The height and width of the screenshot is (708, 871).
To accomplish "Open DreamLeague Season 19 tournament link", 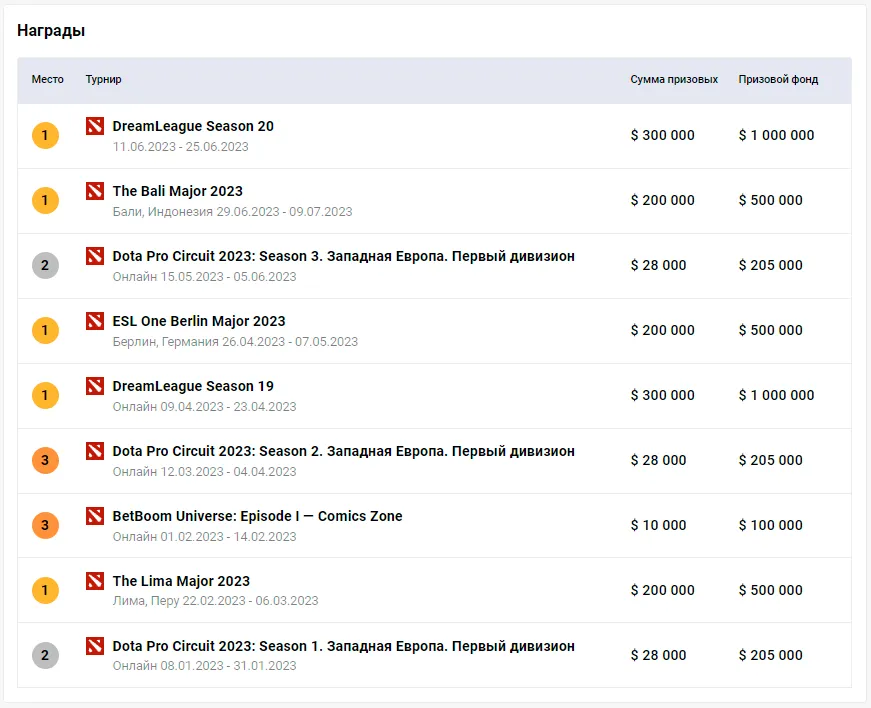I will pyautogui.click(x=193, y=386).
